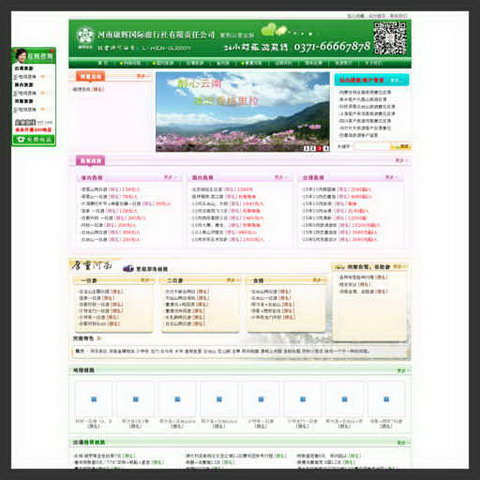Click 'more' link in the orange panel header
480x480 pixels.
143,76
